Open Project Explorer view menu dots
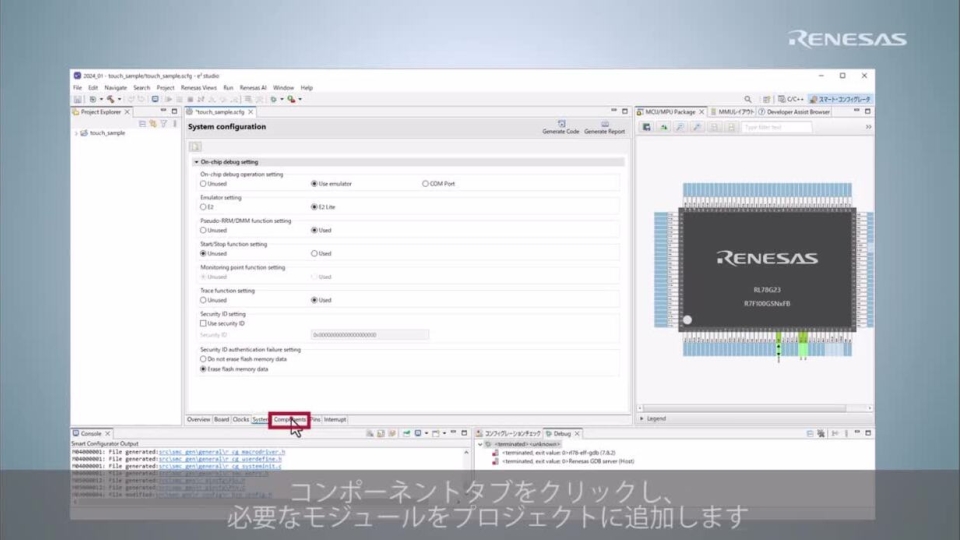The width and height of the screenshot is (960, 540). [x=174, y=124]
